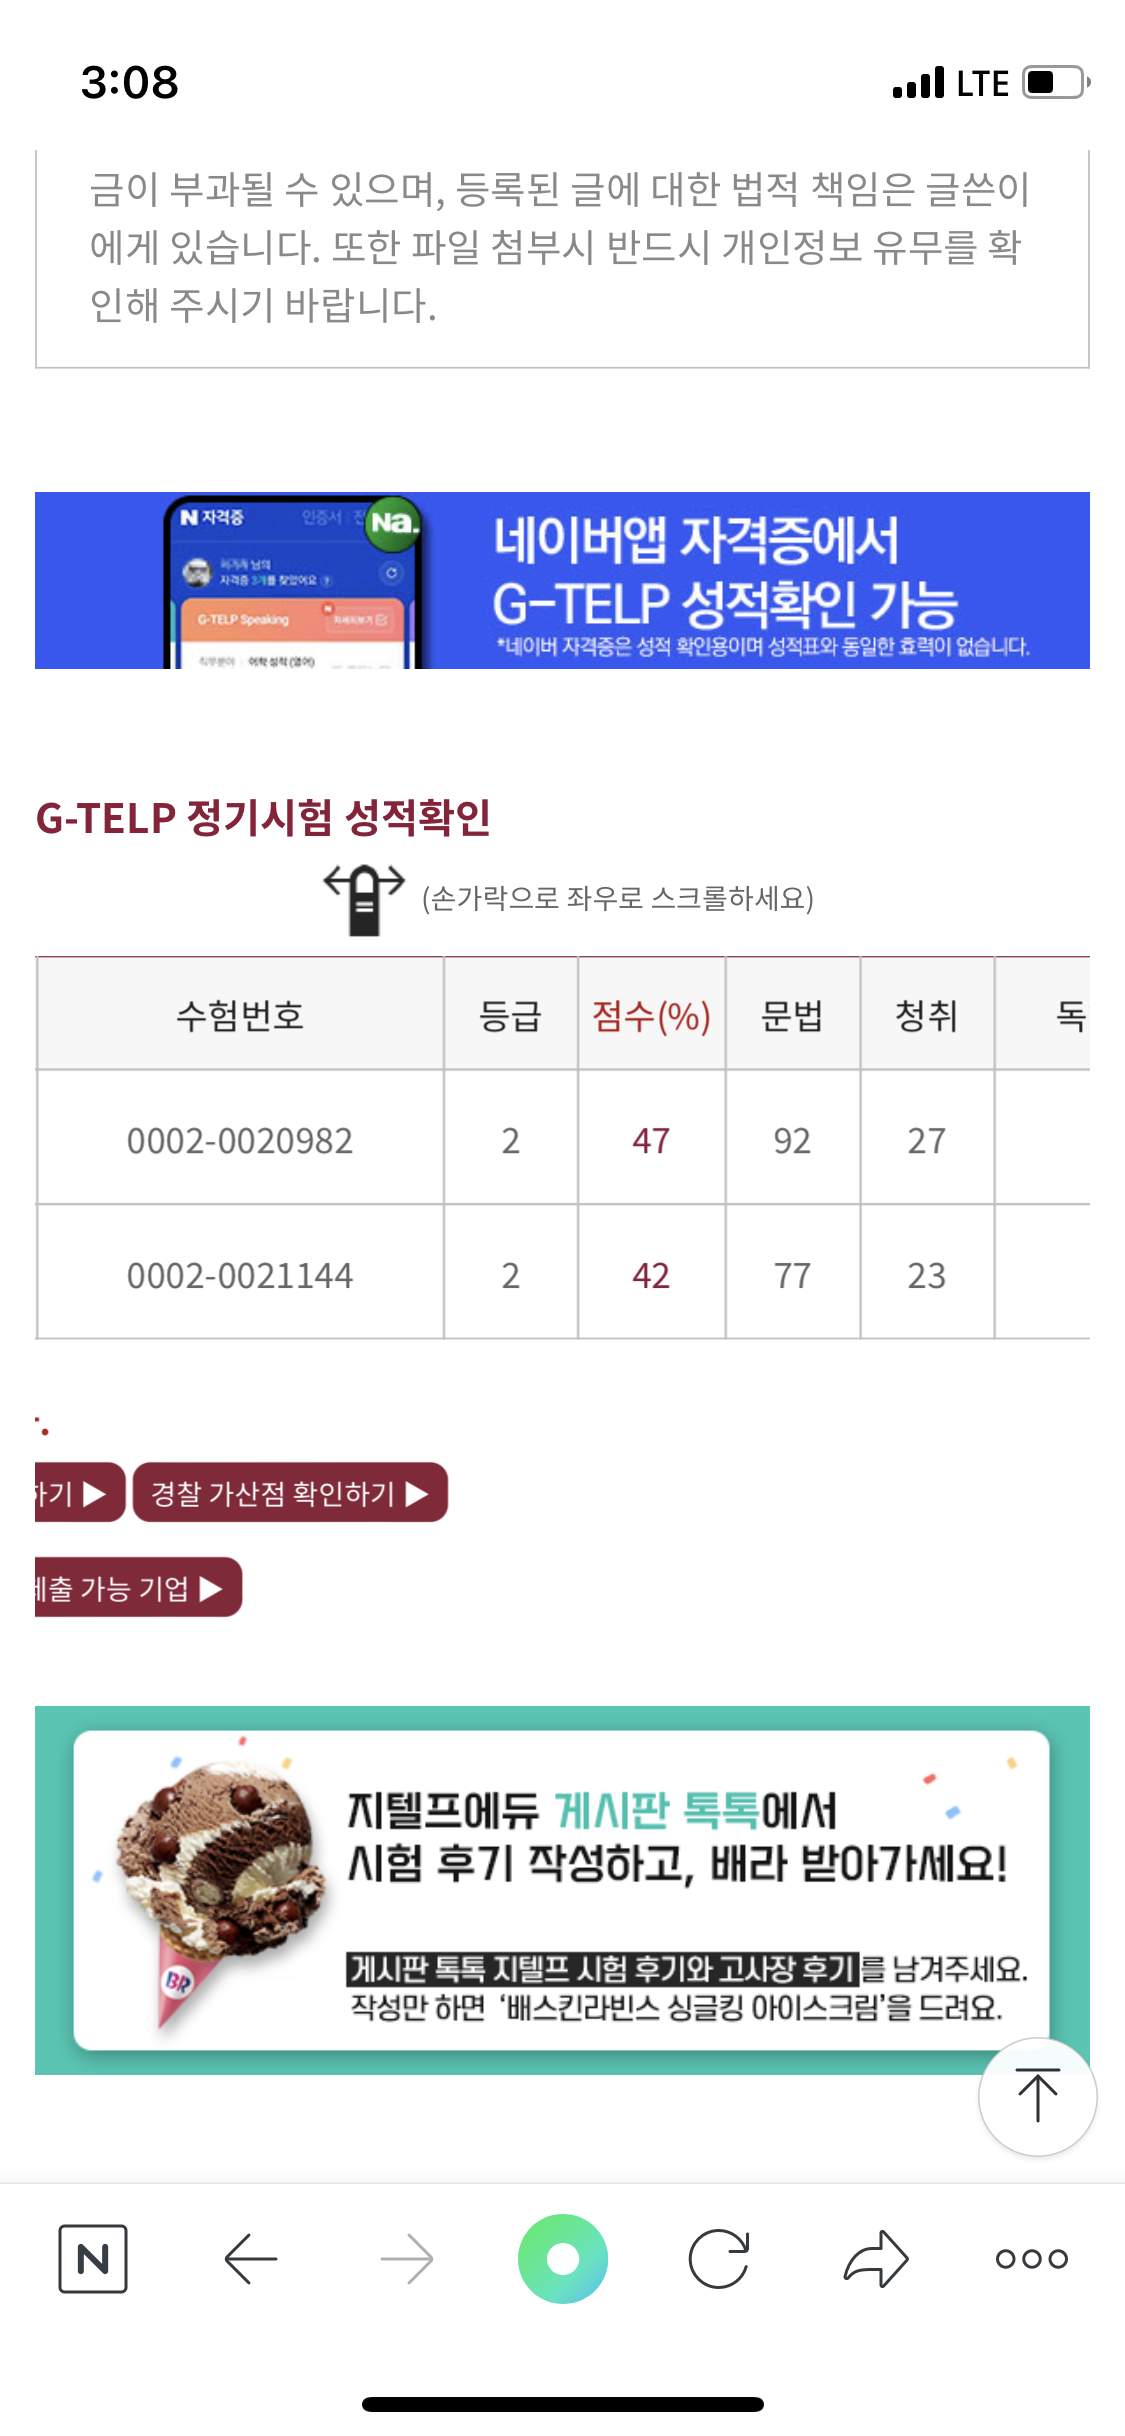Go back with the left arrow

click(250, 2258)
